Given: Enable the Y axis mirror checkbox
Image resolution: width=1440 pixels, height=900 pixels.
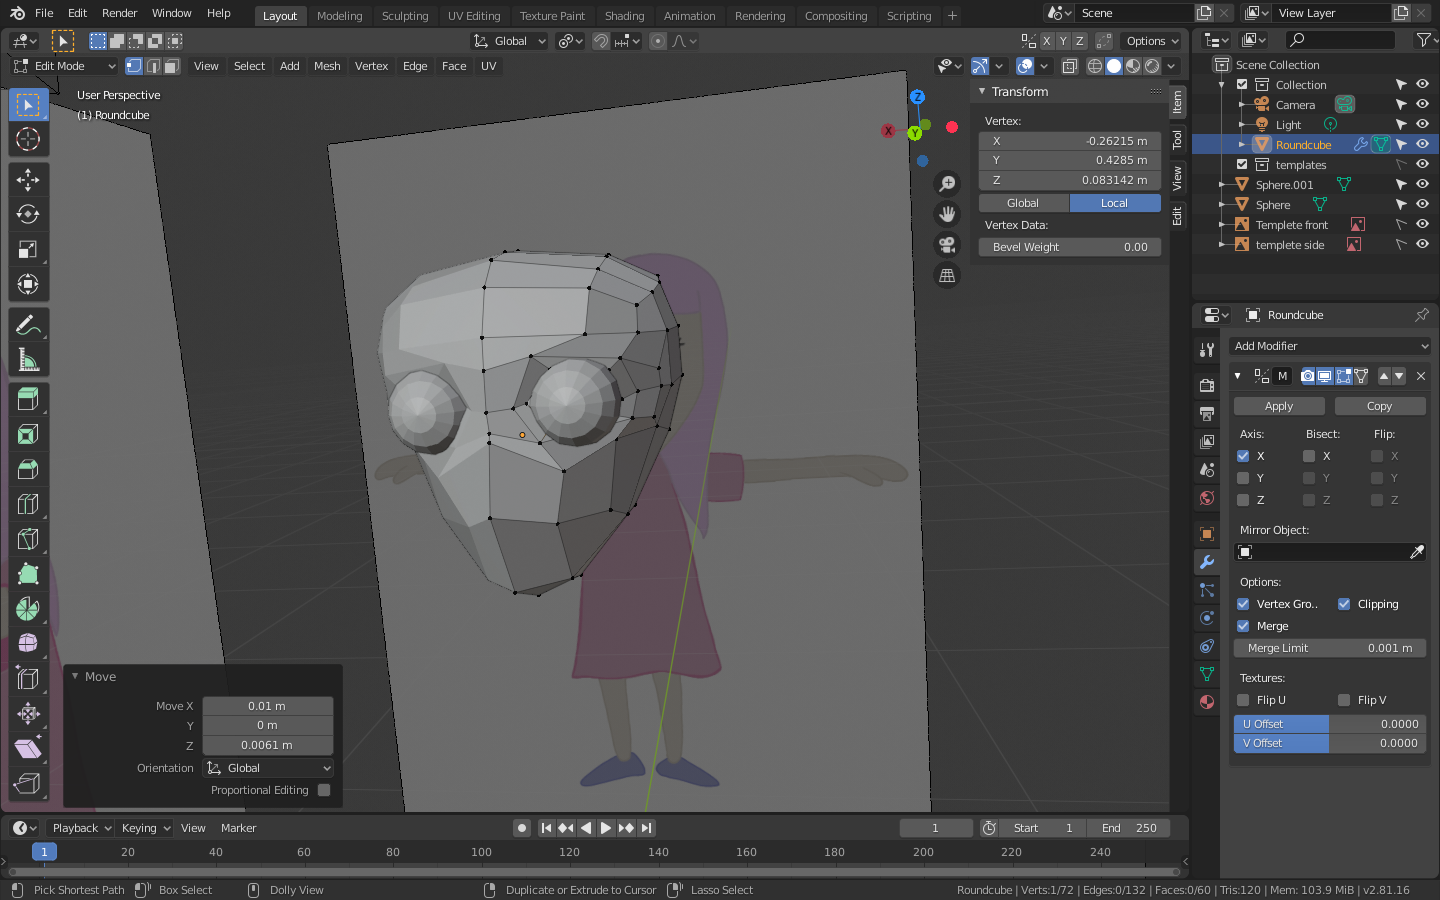Looking at the screenshot, I should pyautogui.click(x=1243, y=478).
